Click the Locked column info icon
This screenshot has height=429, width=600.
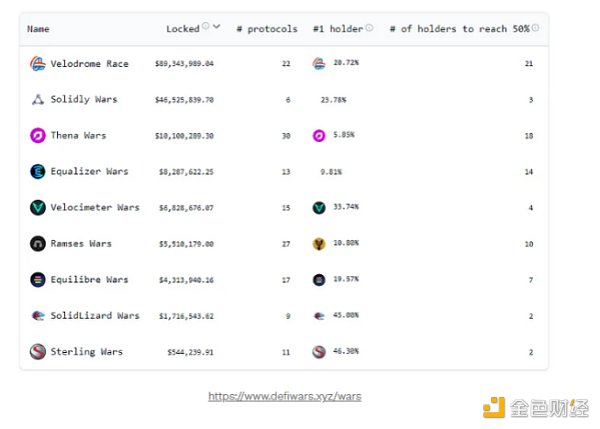pos(206,28)
